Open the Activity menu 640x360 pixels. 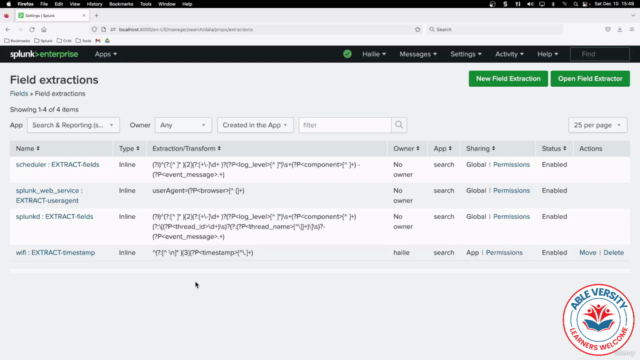(x=509, y=54)
